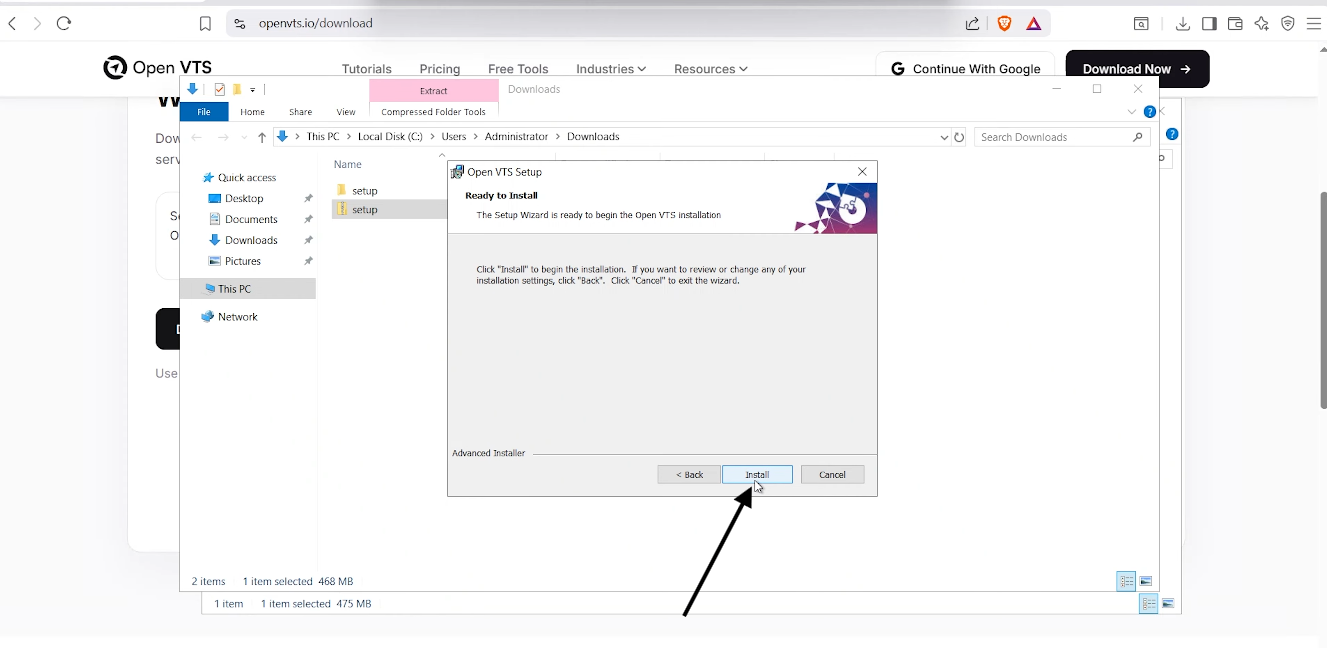Switch Explorer to the large icons view
Image resolution: width=1327 pixels, height=648 pixels.
(1146, 581)
